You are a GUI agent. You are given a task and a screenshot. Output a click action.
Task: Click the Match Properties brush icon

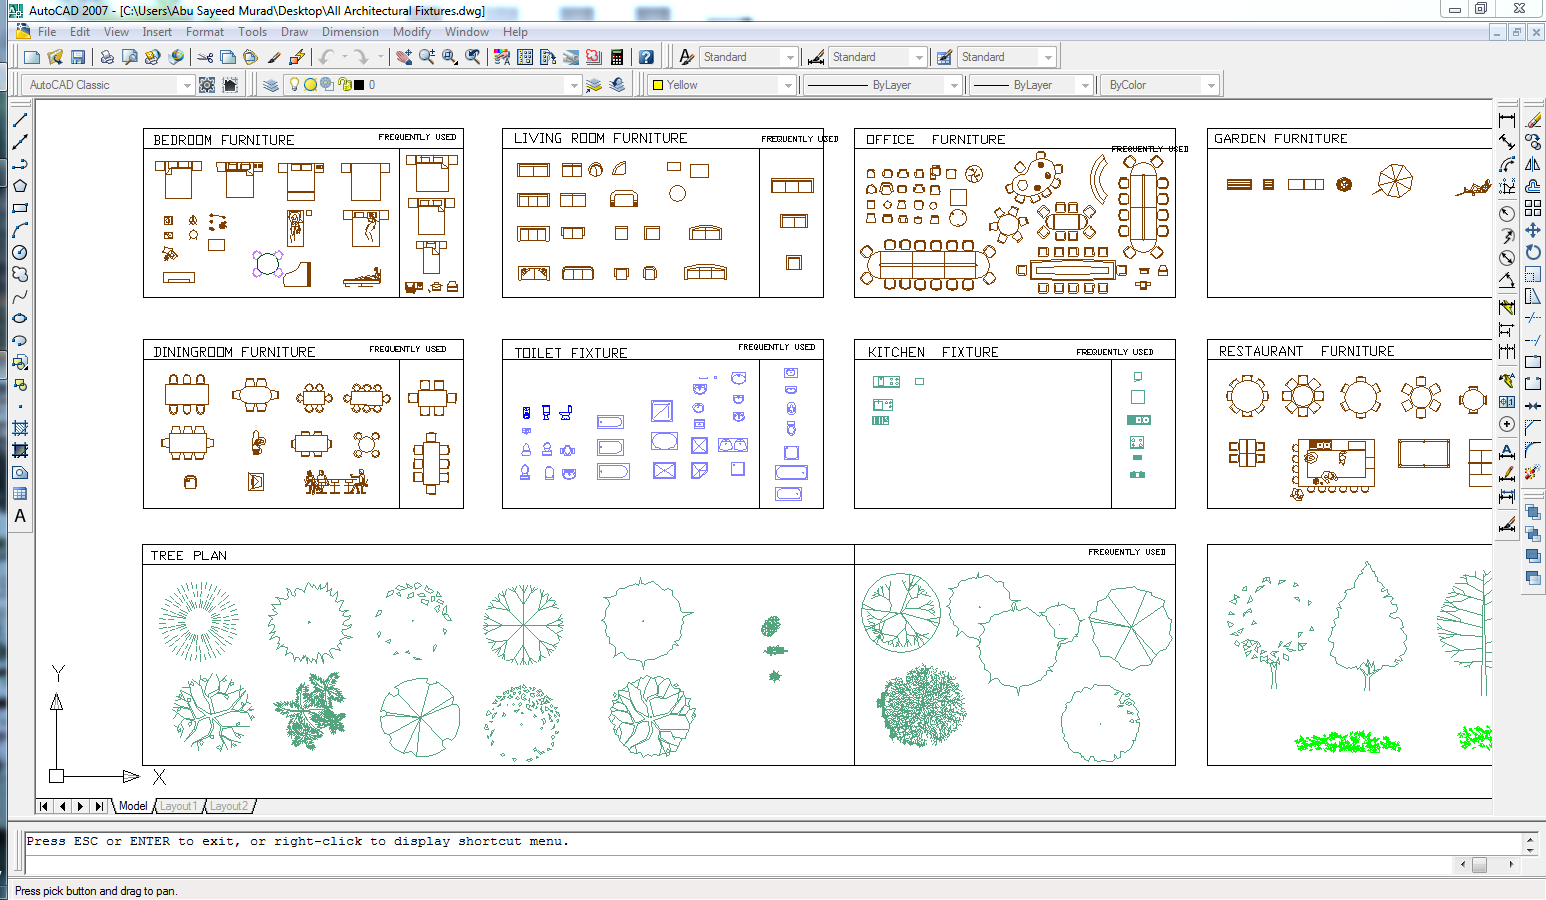(273, 57)
